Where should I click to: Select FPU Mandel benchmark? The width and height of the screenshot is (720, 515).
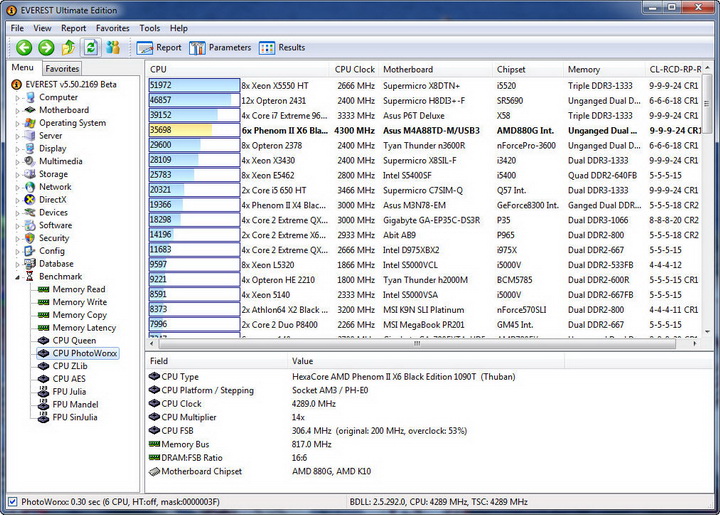[75, 404]
